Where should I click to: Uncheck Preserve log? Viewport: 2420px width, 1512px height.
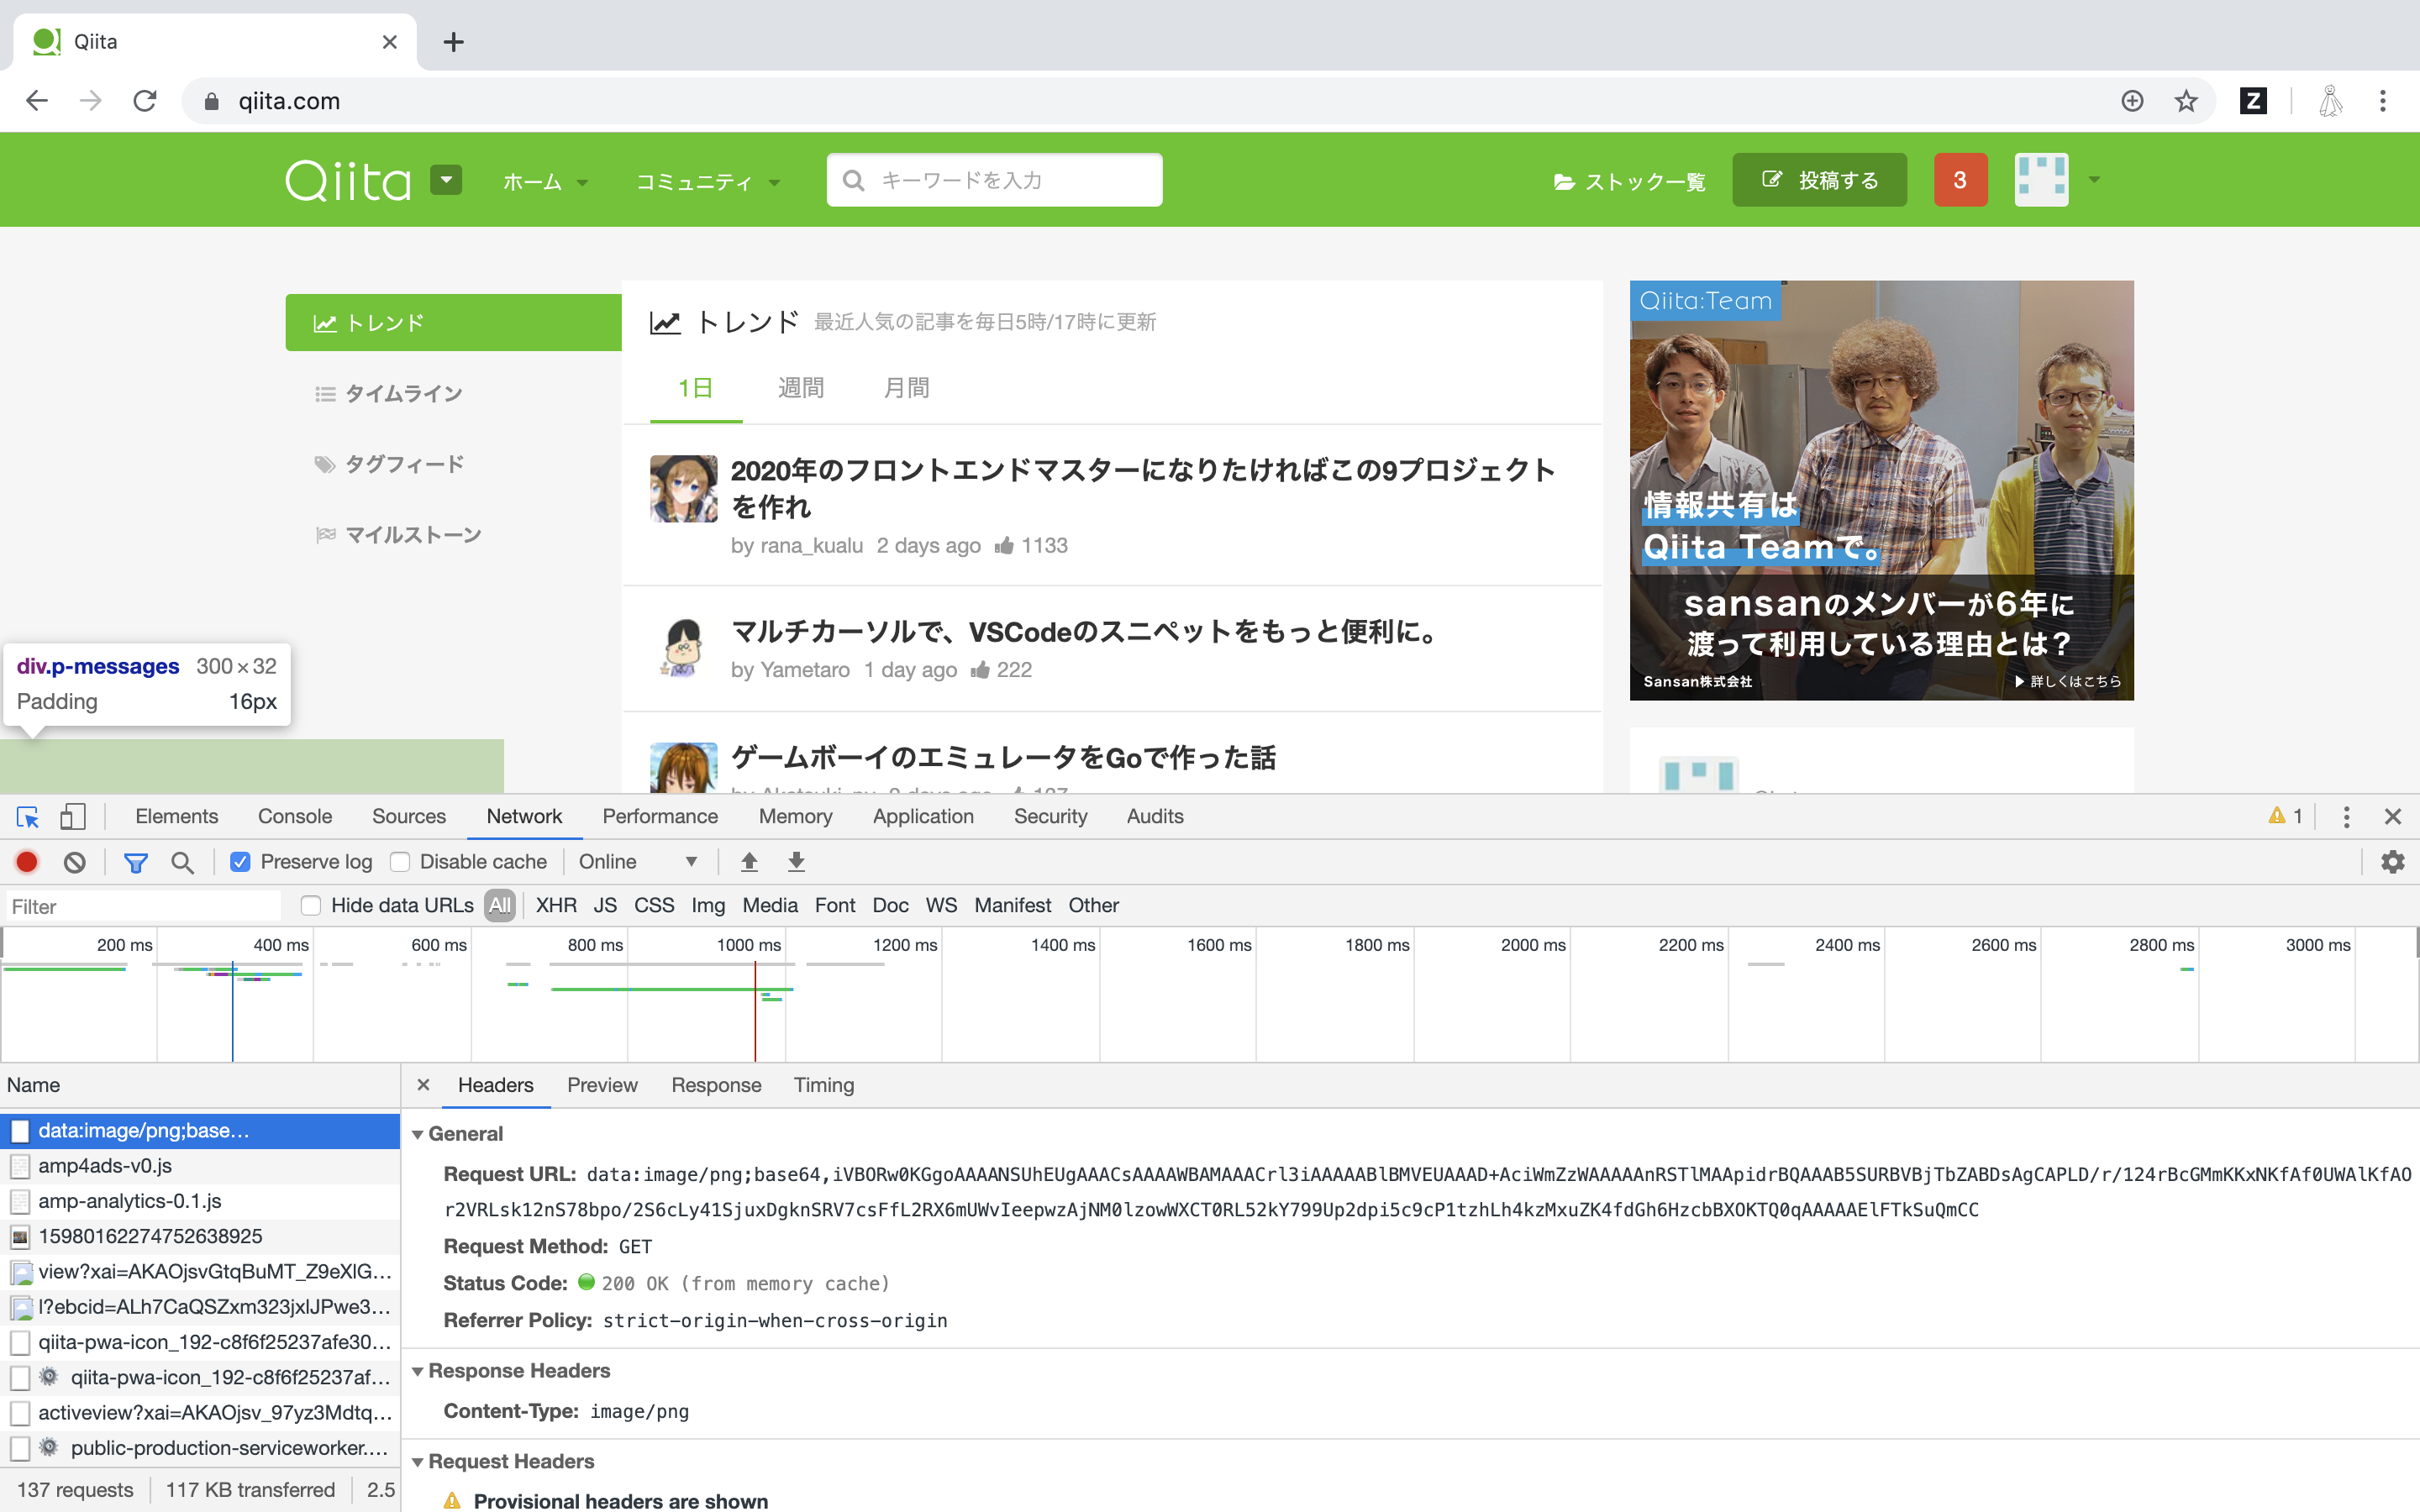point(240,862)
